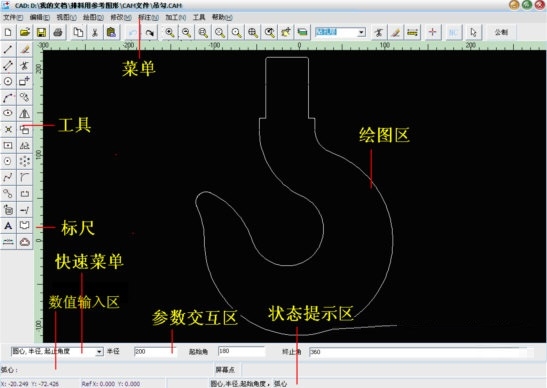Image resolution: width=547 pixels, height=388 pixels.
Task: Save the drawing with the floppy disk icon
Action: pos(42,32)
